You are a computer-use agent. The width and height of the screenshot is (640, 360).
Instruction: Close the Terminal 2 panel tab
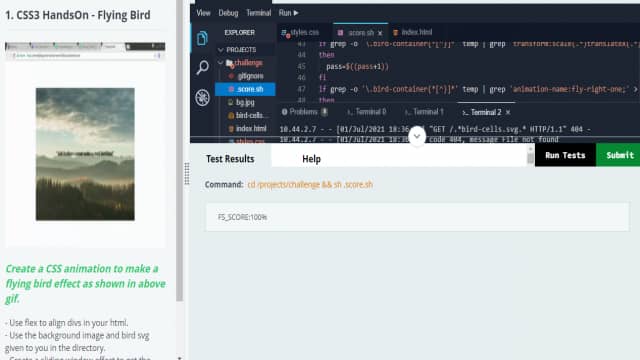(x=508, y=112)
